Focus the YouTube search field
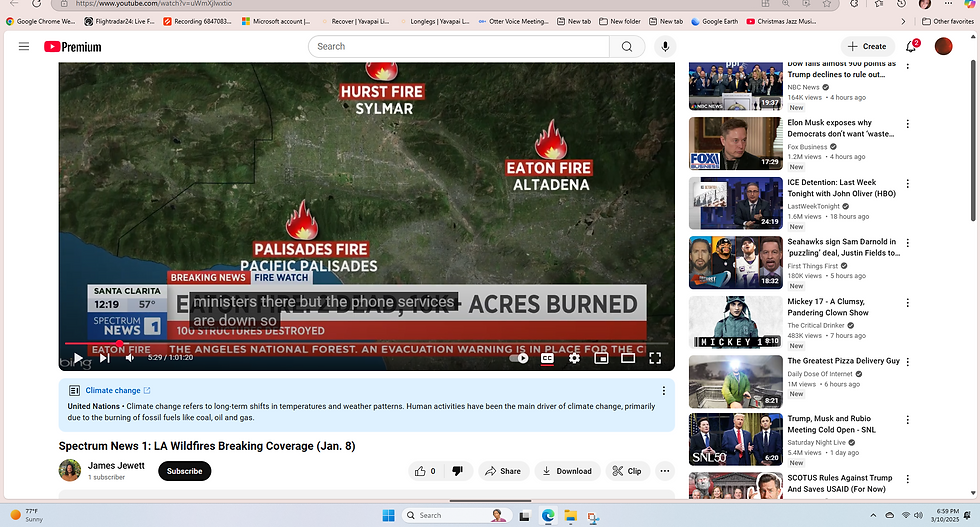Screen dimensions: 980x527 (459, 46)
